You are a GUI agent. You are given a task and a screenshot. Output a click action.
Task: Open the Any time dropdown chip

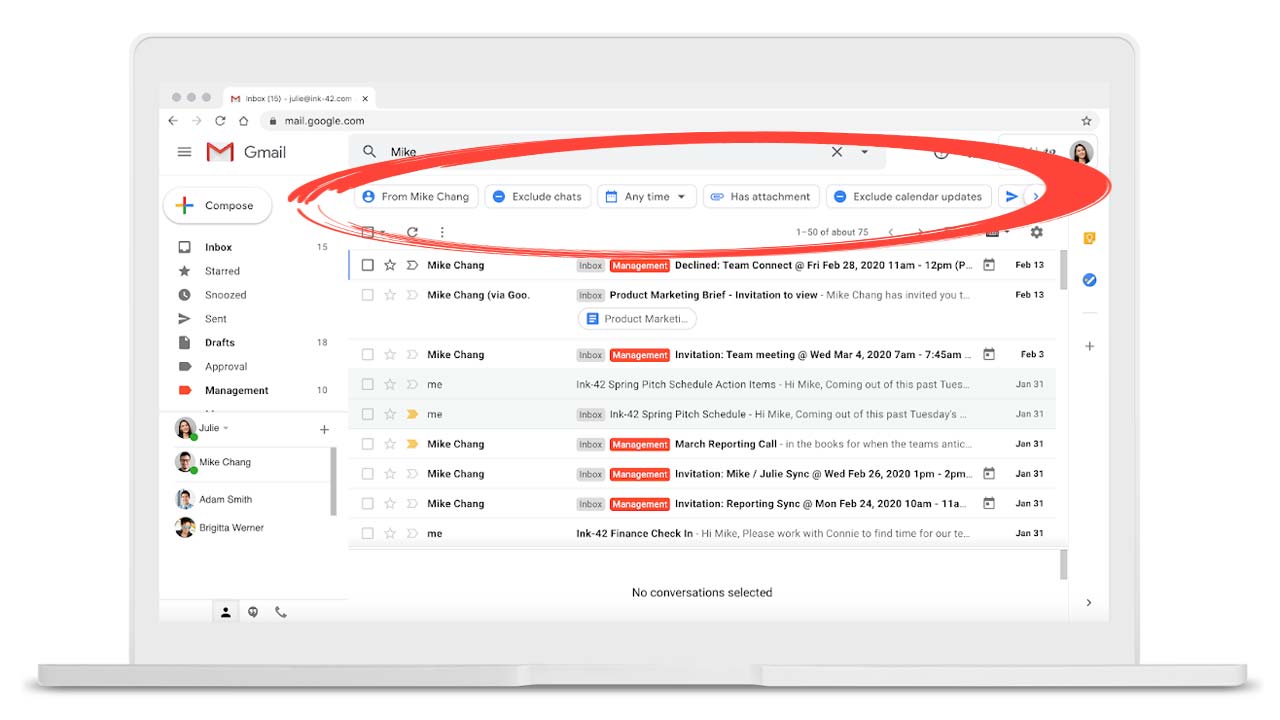coord(647,197)
